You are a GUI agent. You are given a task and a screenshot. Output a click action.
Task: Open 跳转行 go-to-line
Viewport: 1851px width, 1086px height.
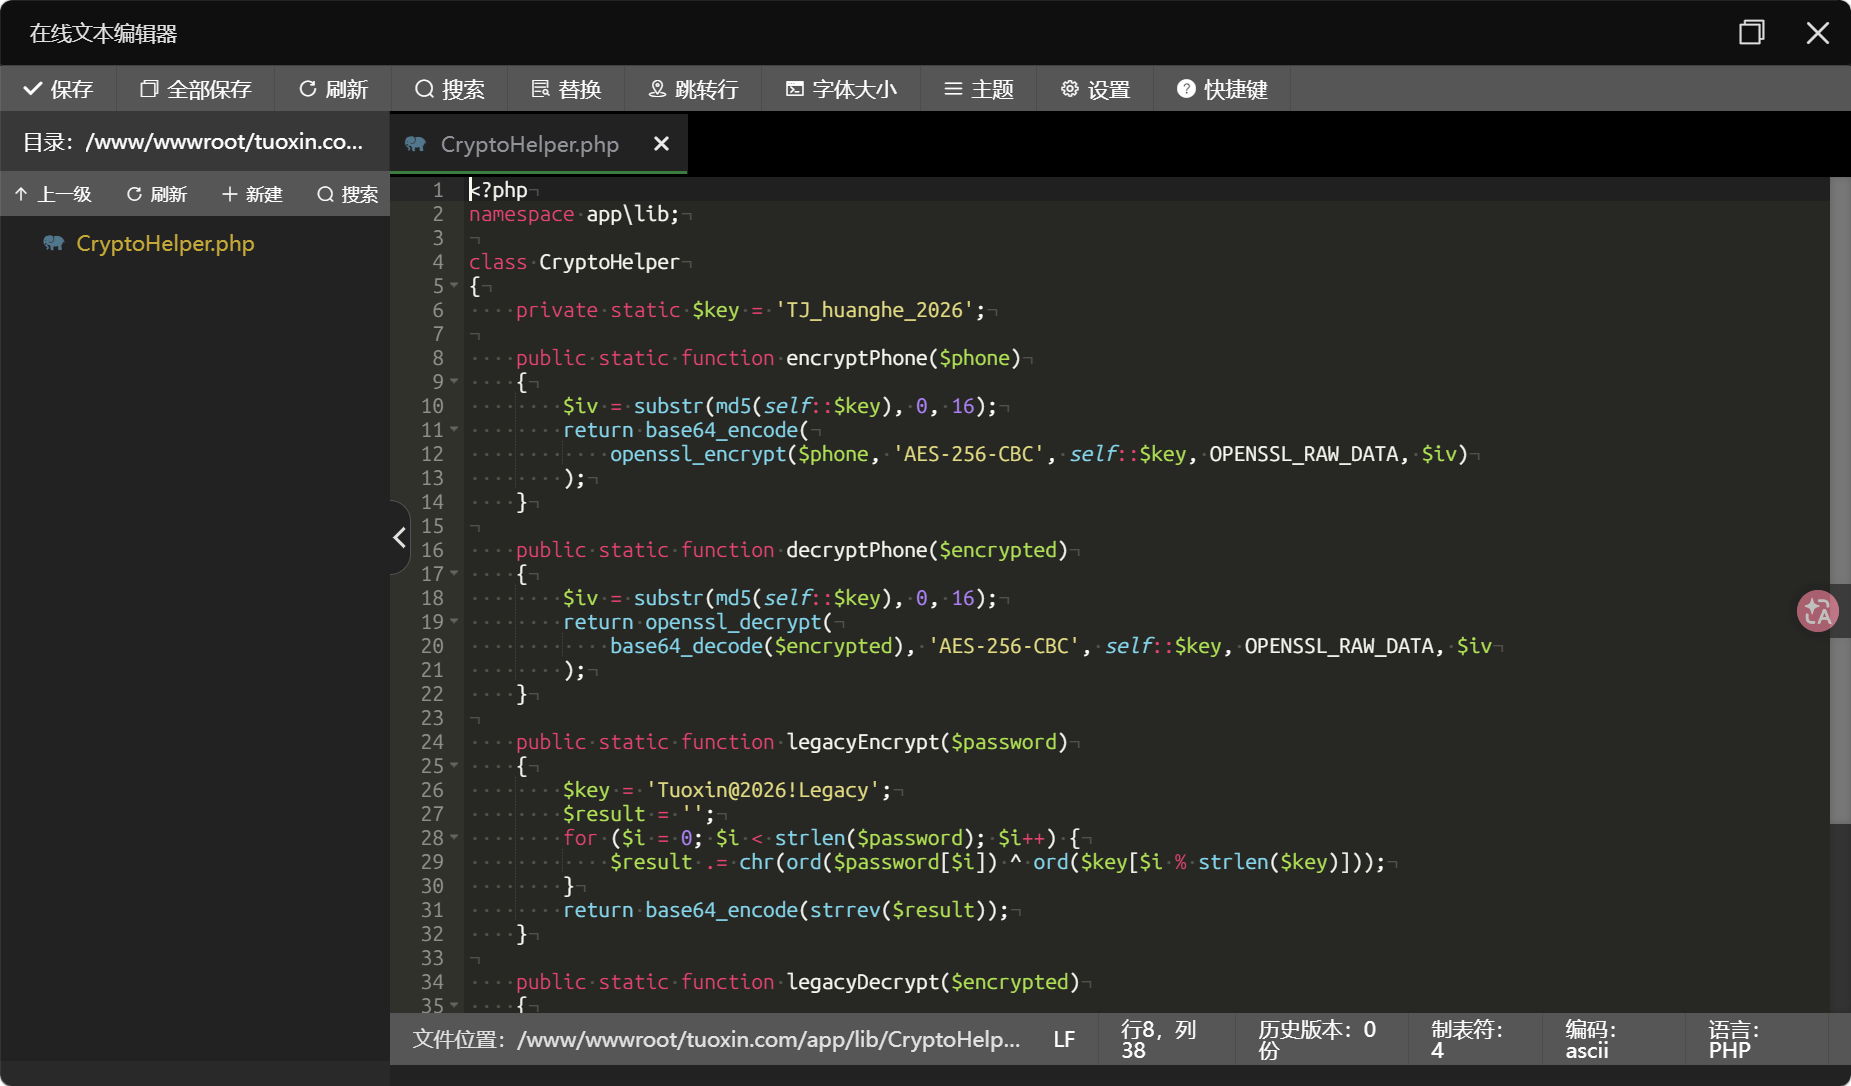(693, 89)
